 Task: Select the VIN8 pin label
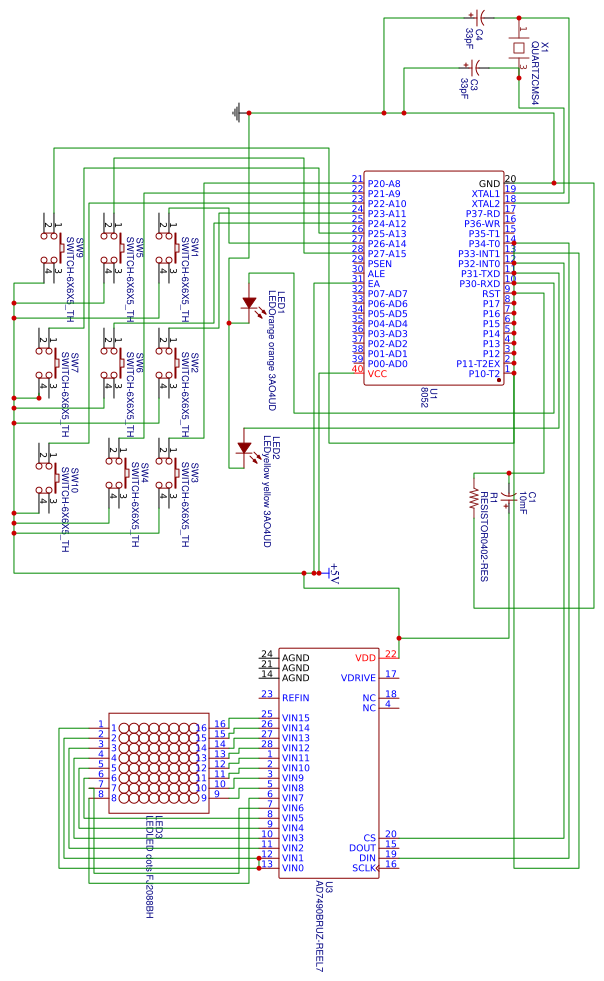[x=293, y=788]
